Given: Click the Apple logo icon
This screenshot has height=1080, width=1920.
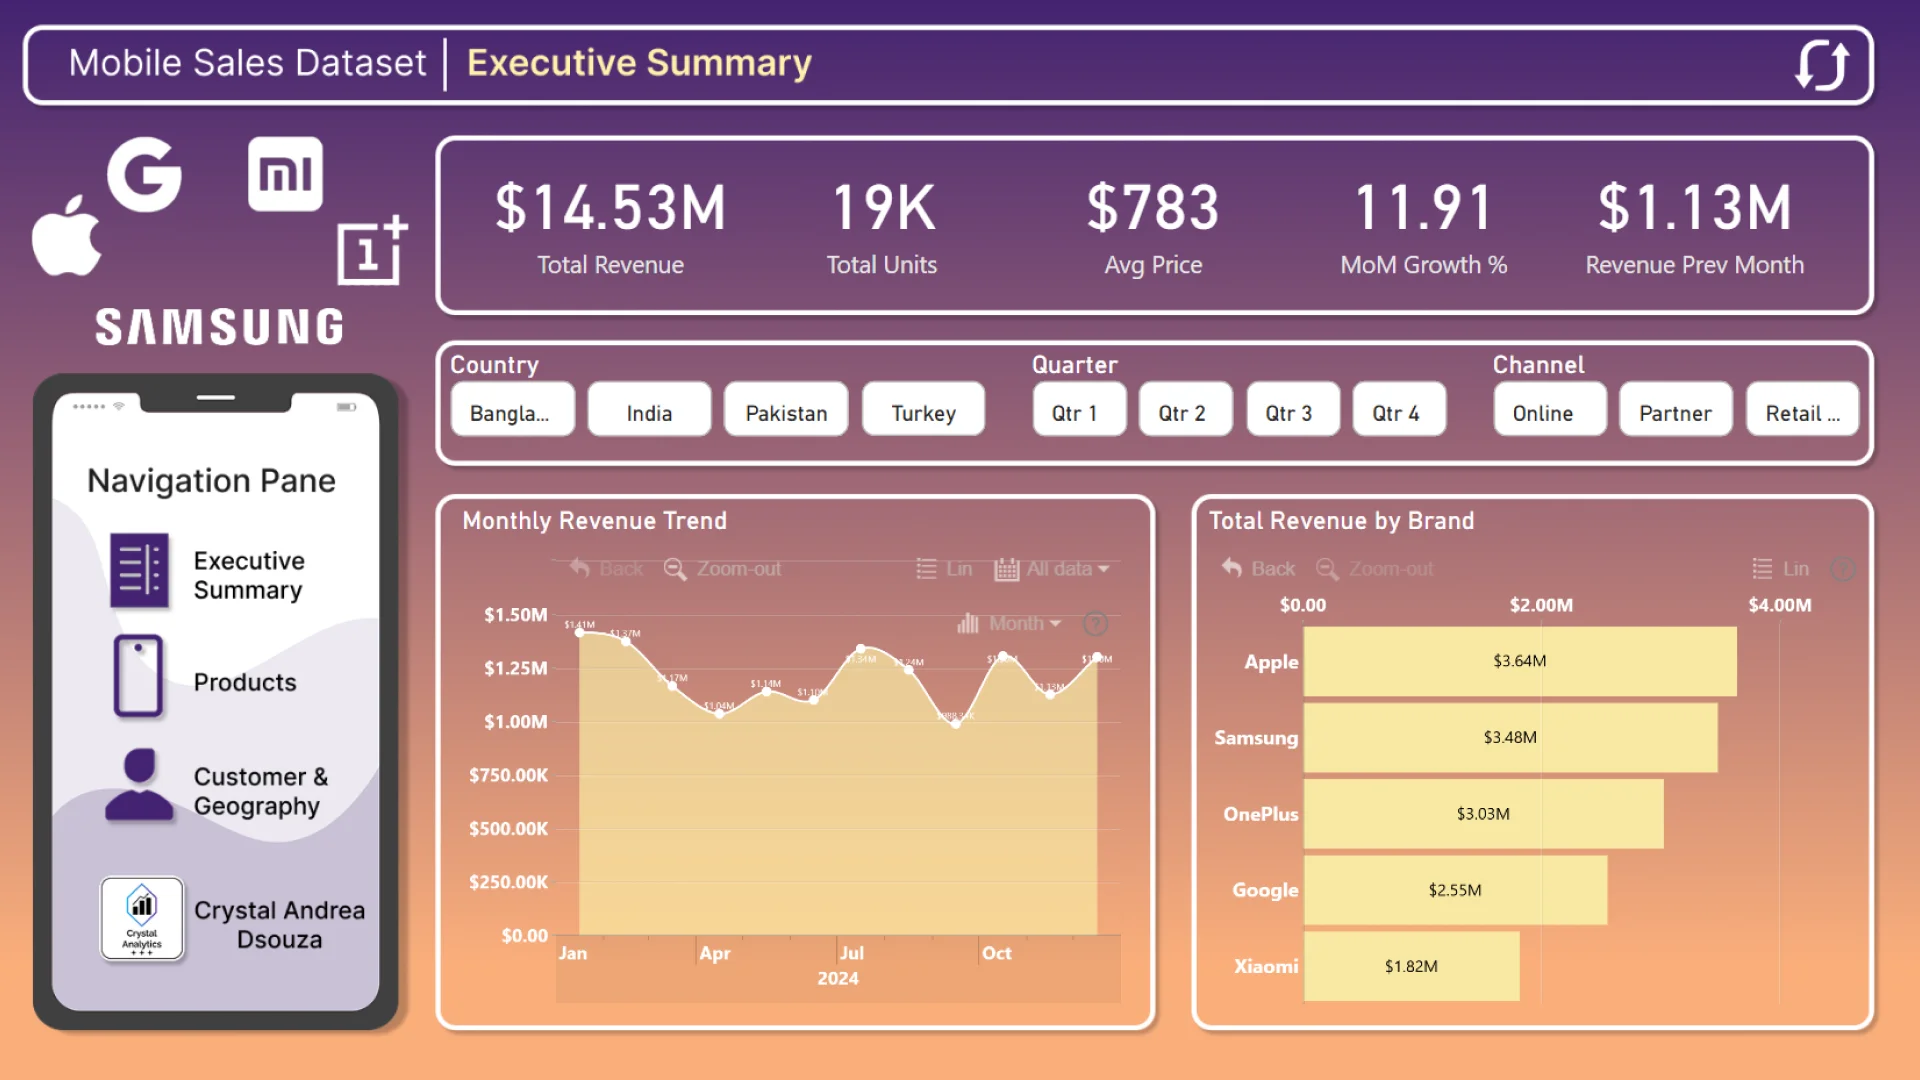Looking at the screenshot, I should click(x=67, y=236).
